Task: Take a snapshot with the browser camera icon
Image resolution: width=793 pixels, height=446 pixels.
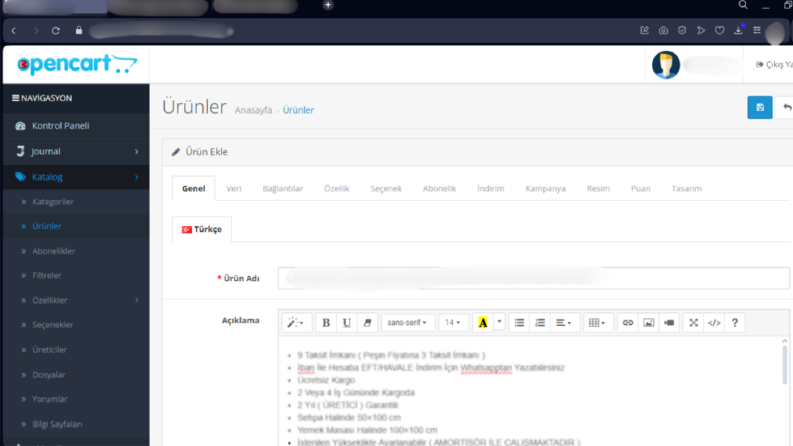Action: [x=663, y=30]
